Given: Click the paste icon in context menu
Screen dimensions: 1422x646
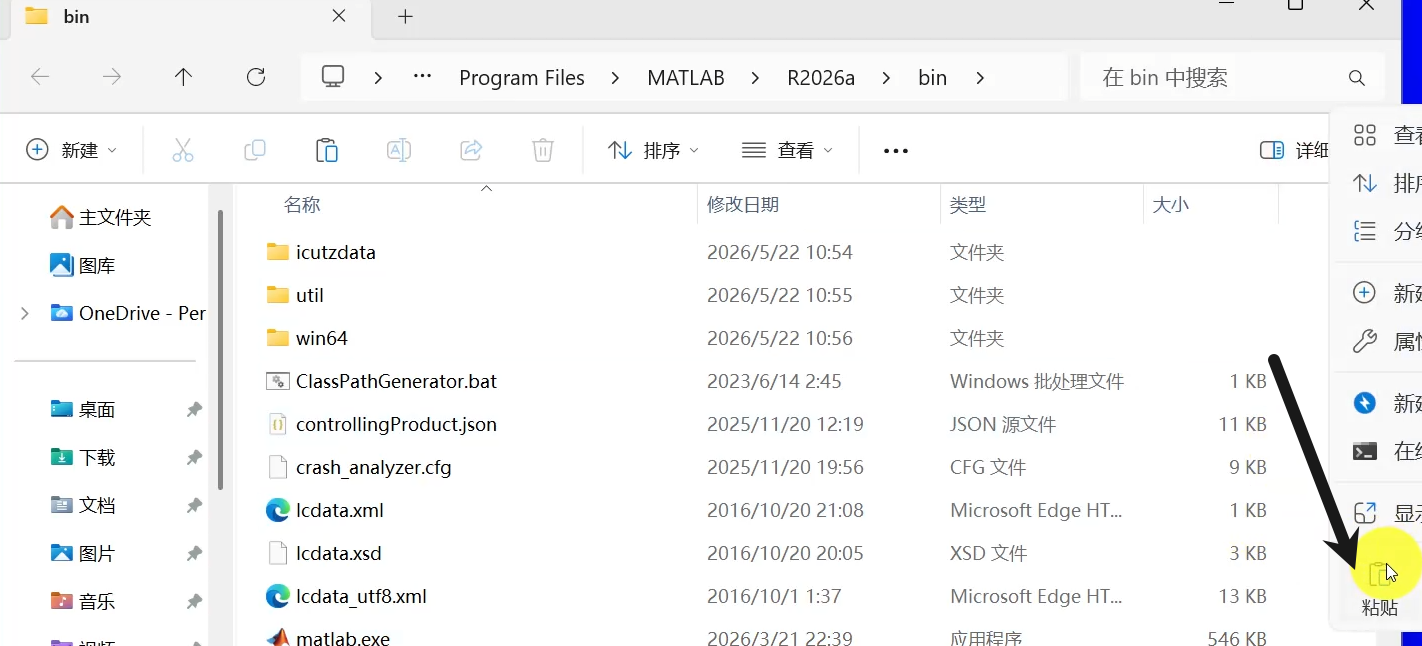Looking at the screenshot, I should click(1379, 574).
